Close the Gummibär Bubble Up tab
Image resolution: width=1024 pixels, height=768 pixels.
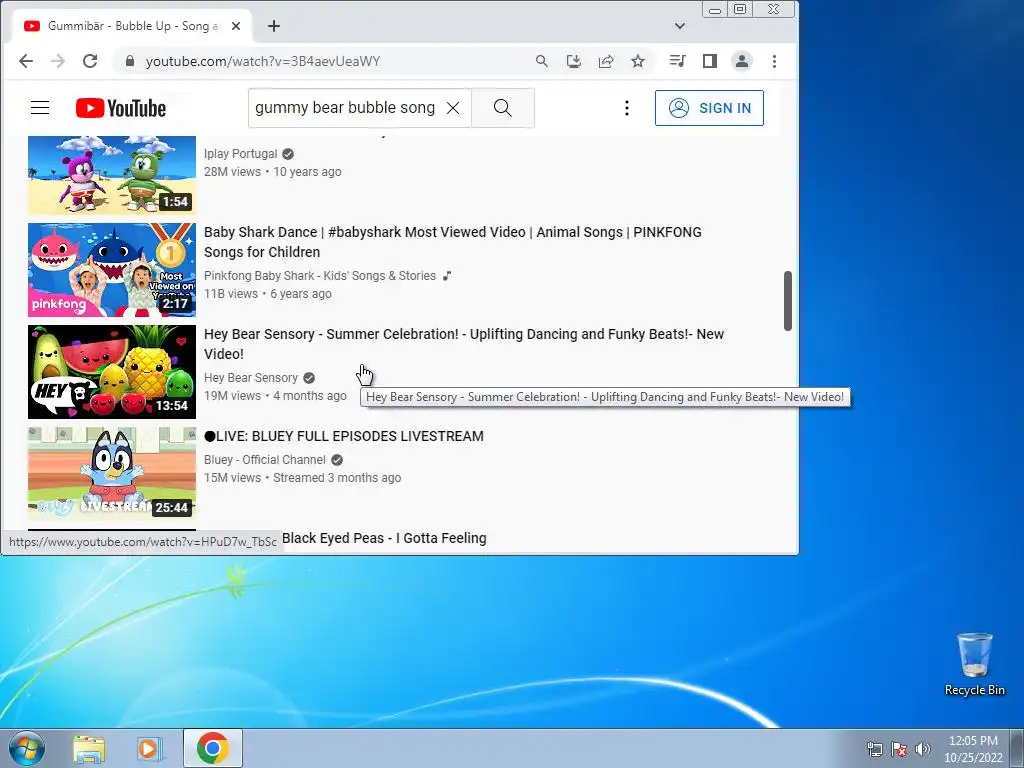click(x=236, y=26)
